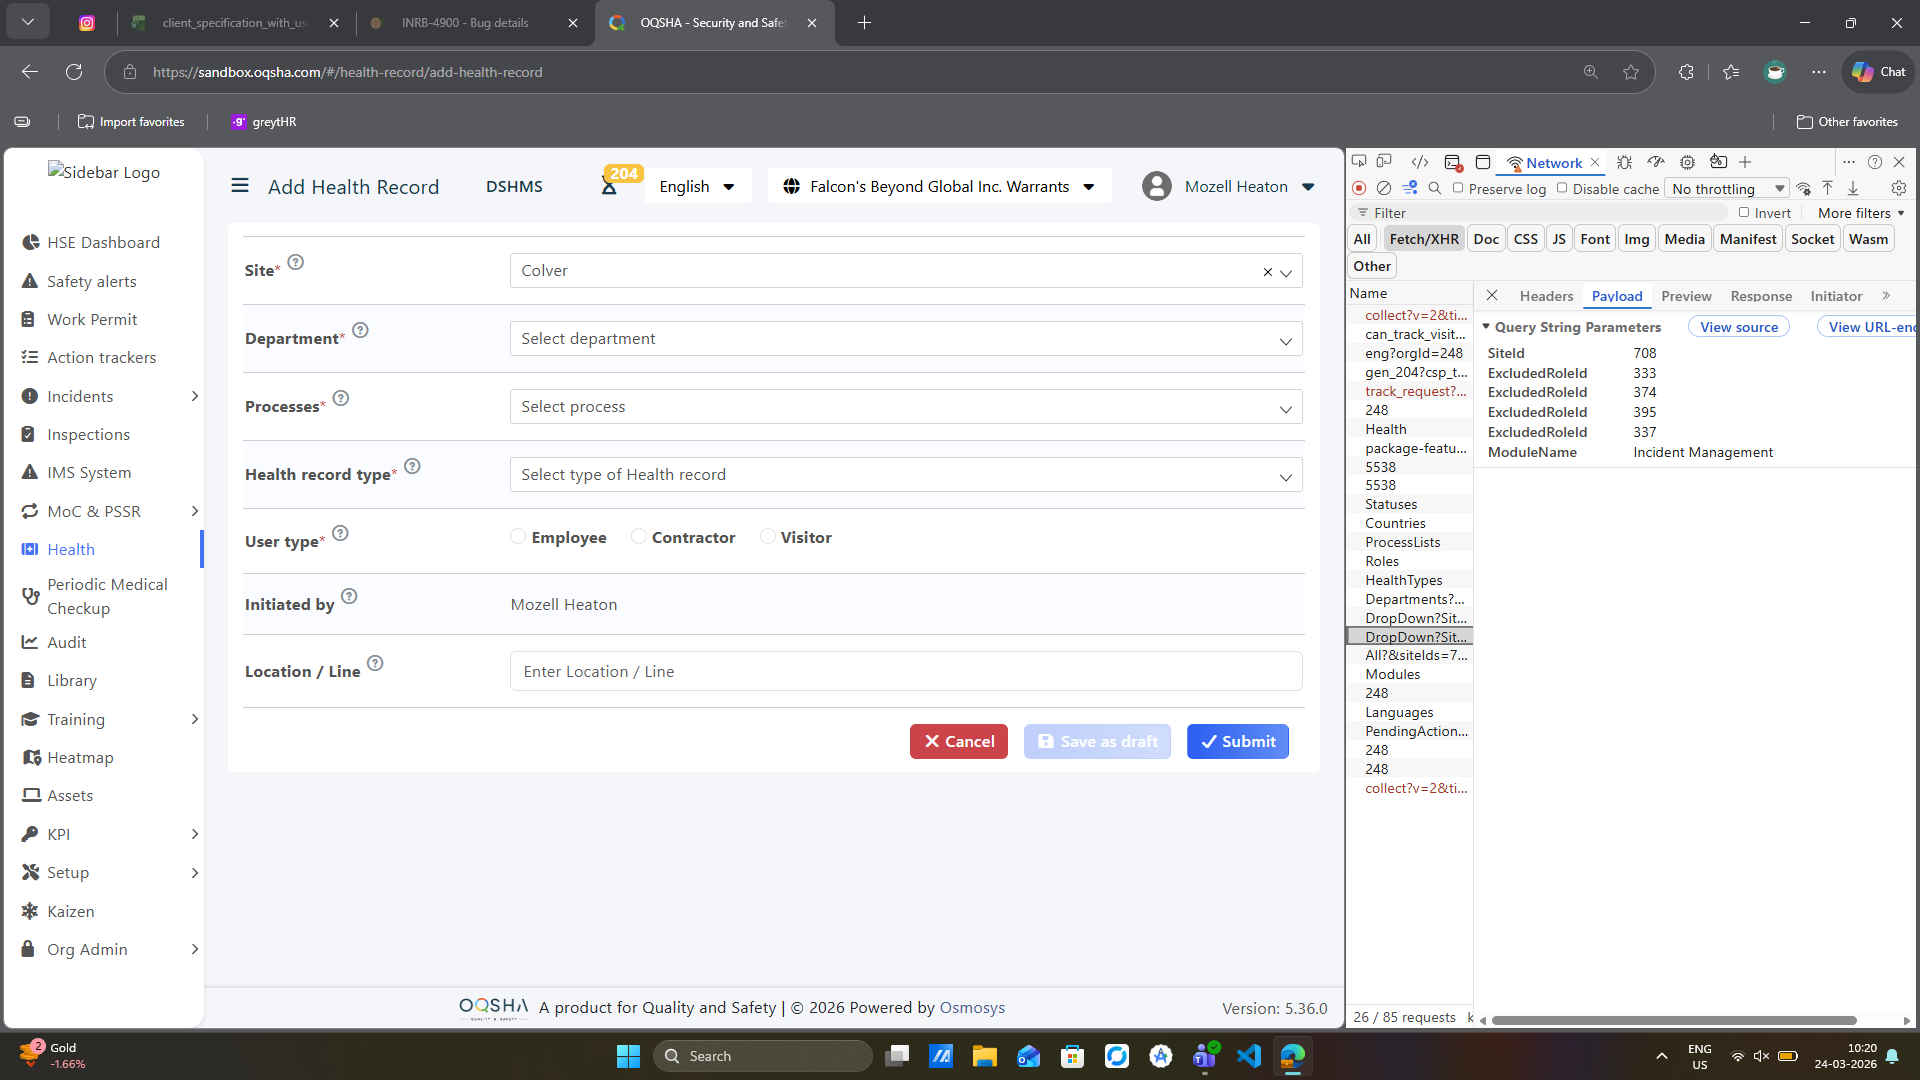Click the Mozell Heaton user avatar icon

(1157, 186)
